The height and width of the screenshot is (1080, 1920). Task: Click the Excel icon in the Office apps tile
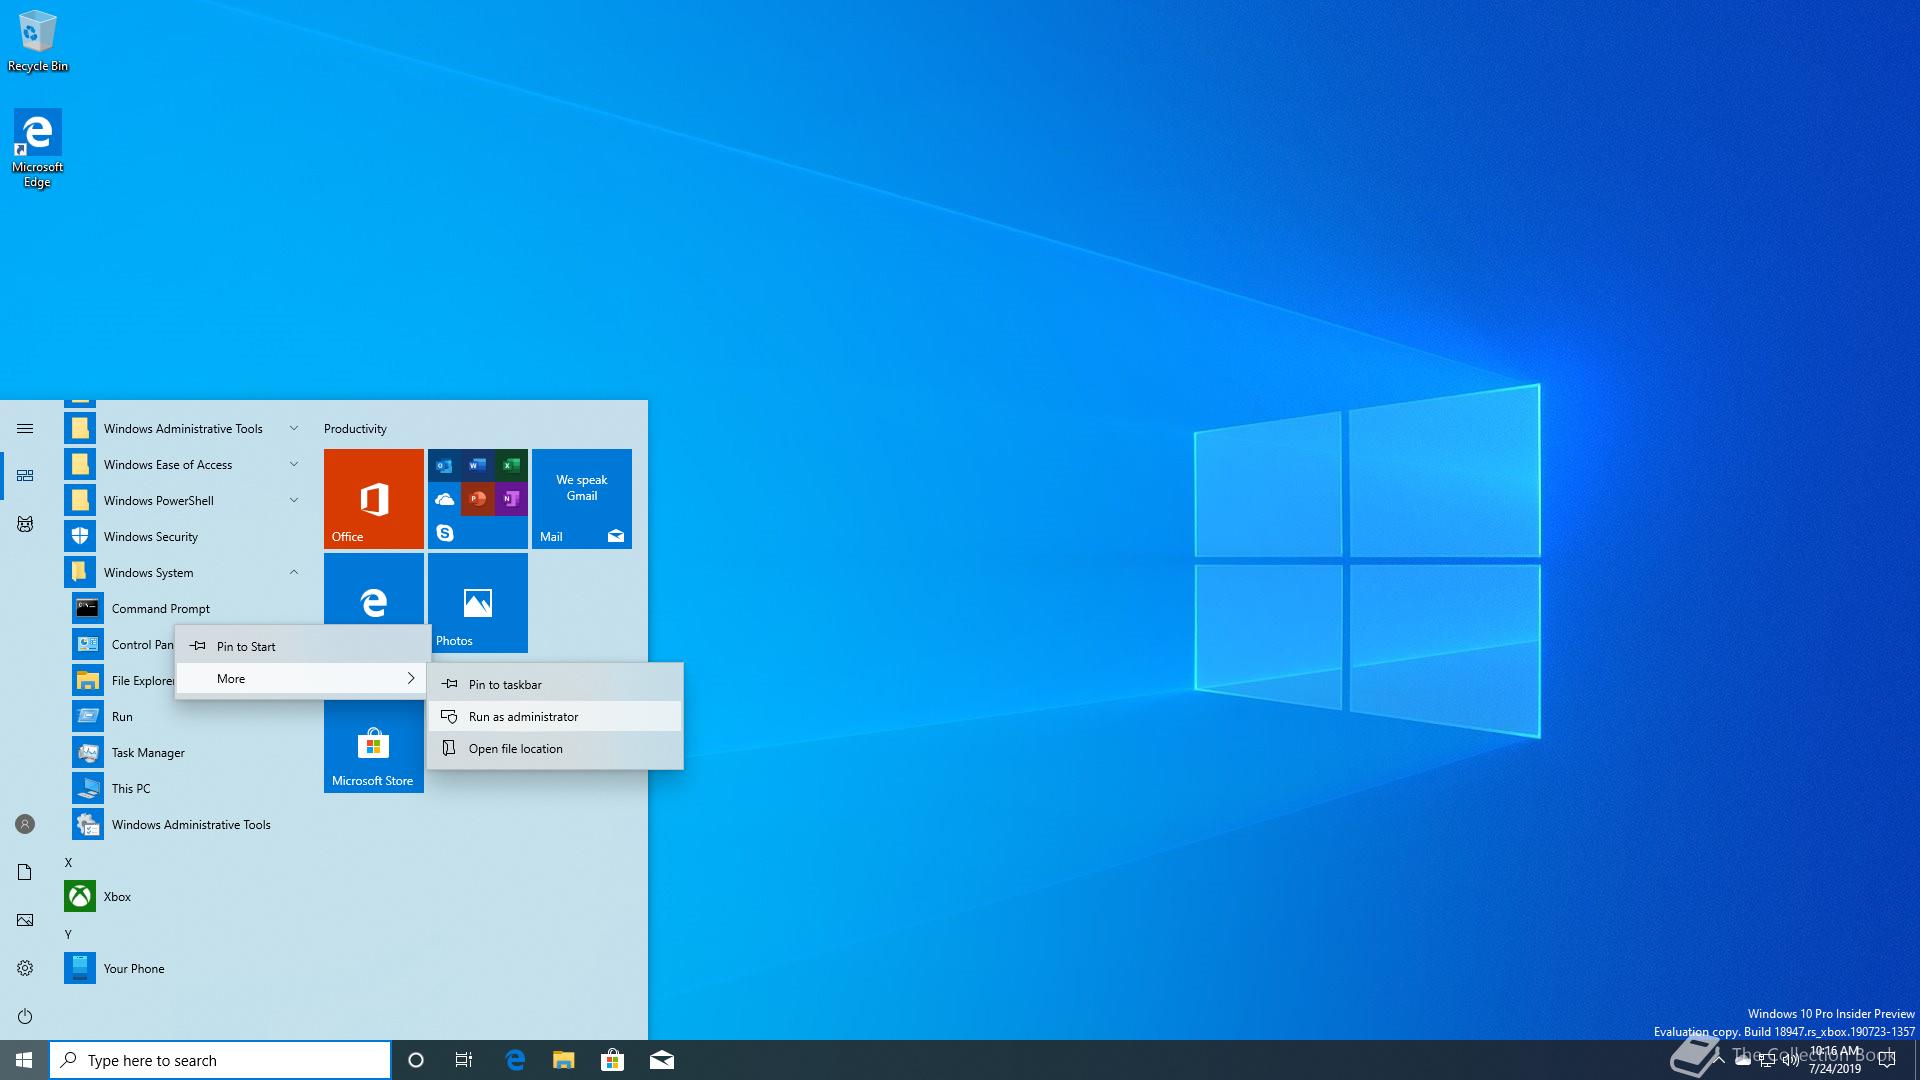point(511,466)
